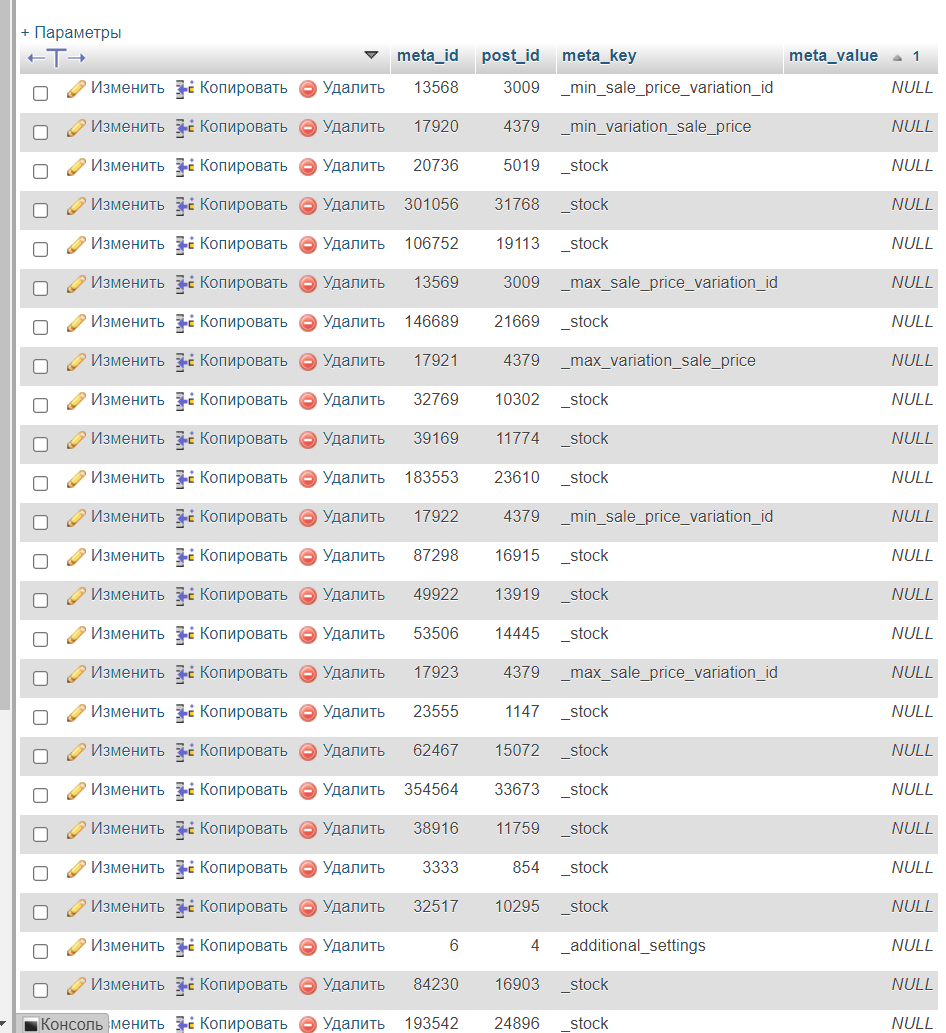Click the delete icon for meta_id 3333

pyautogui.click(x=308, y=869)
